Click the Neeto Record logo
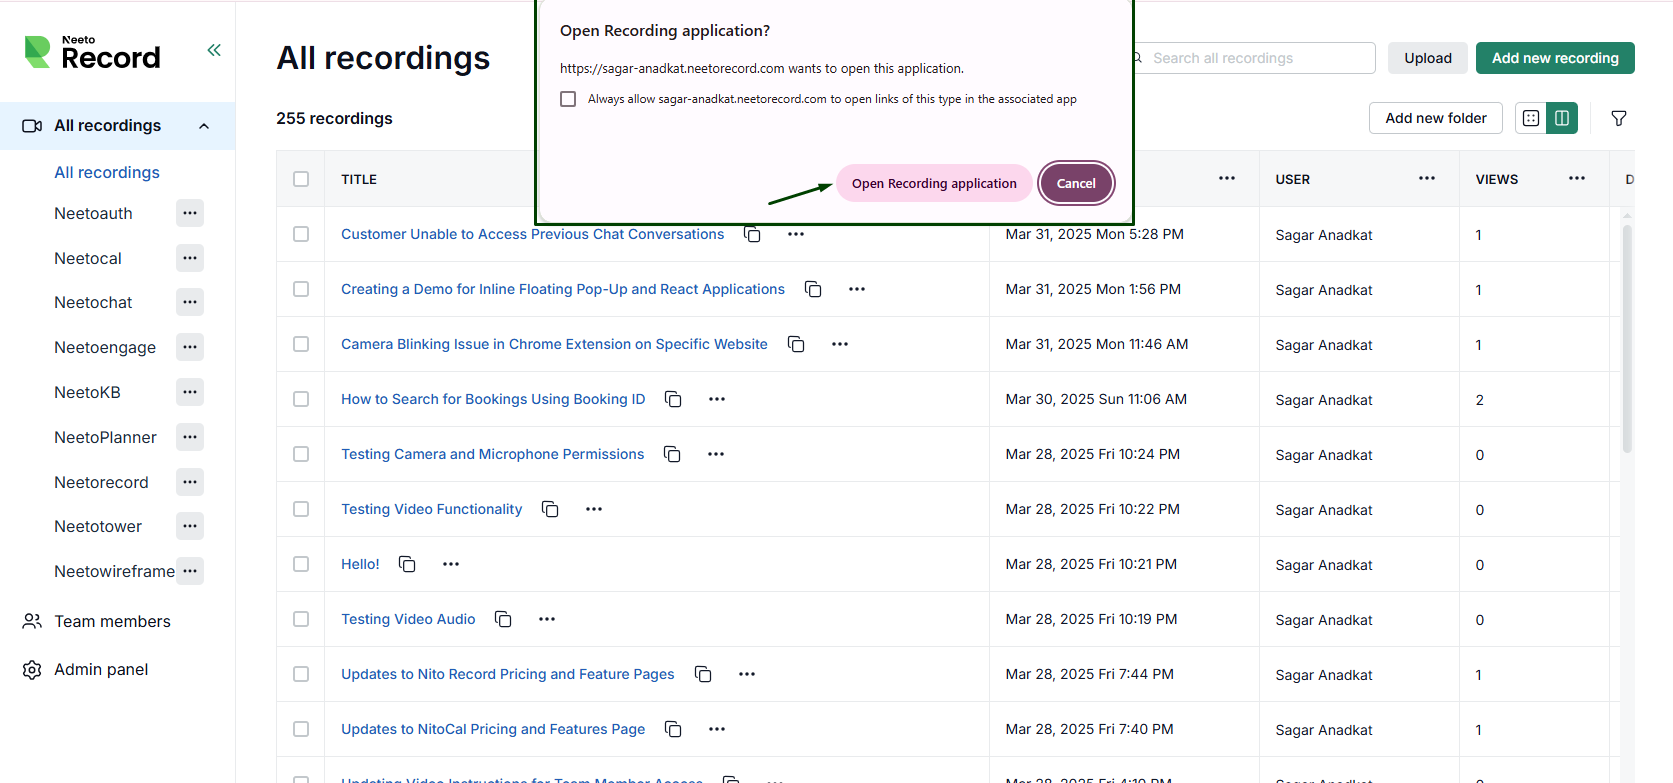The image size is (1673, 783). 92,53
